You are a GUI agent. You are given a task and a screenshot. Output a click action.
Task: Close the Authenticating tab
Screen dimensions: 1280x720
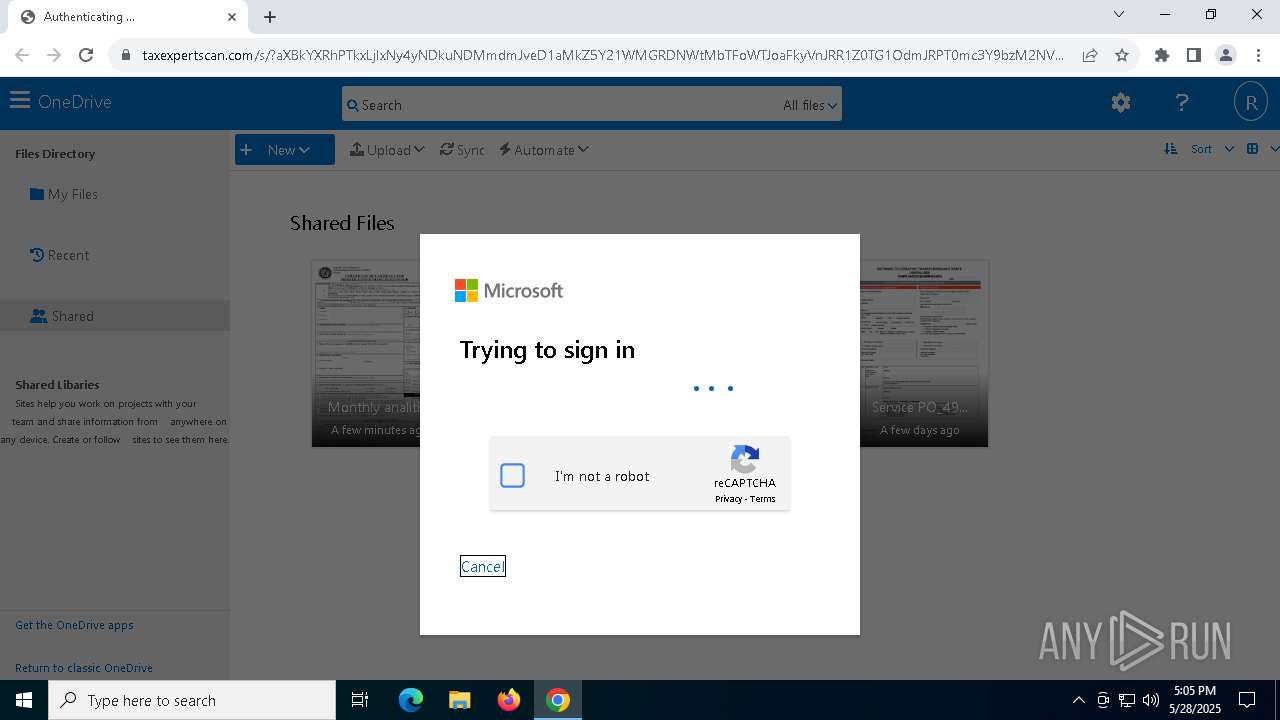point(232,17)
